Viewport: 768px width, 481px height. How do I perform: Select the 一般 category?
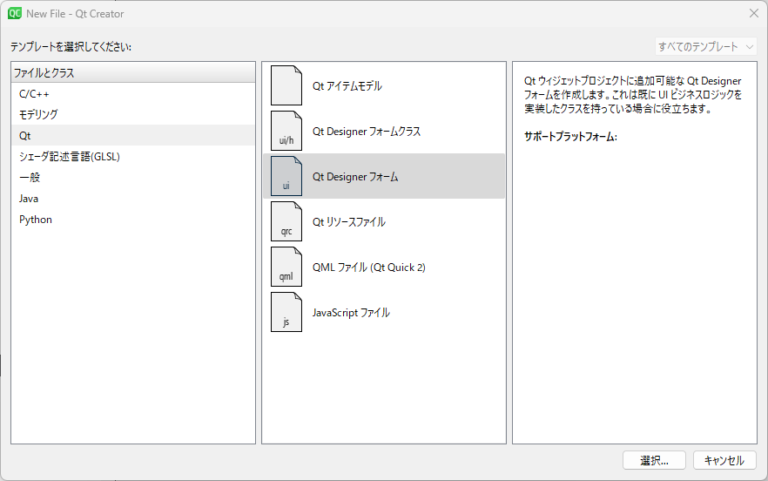point(30,177)
